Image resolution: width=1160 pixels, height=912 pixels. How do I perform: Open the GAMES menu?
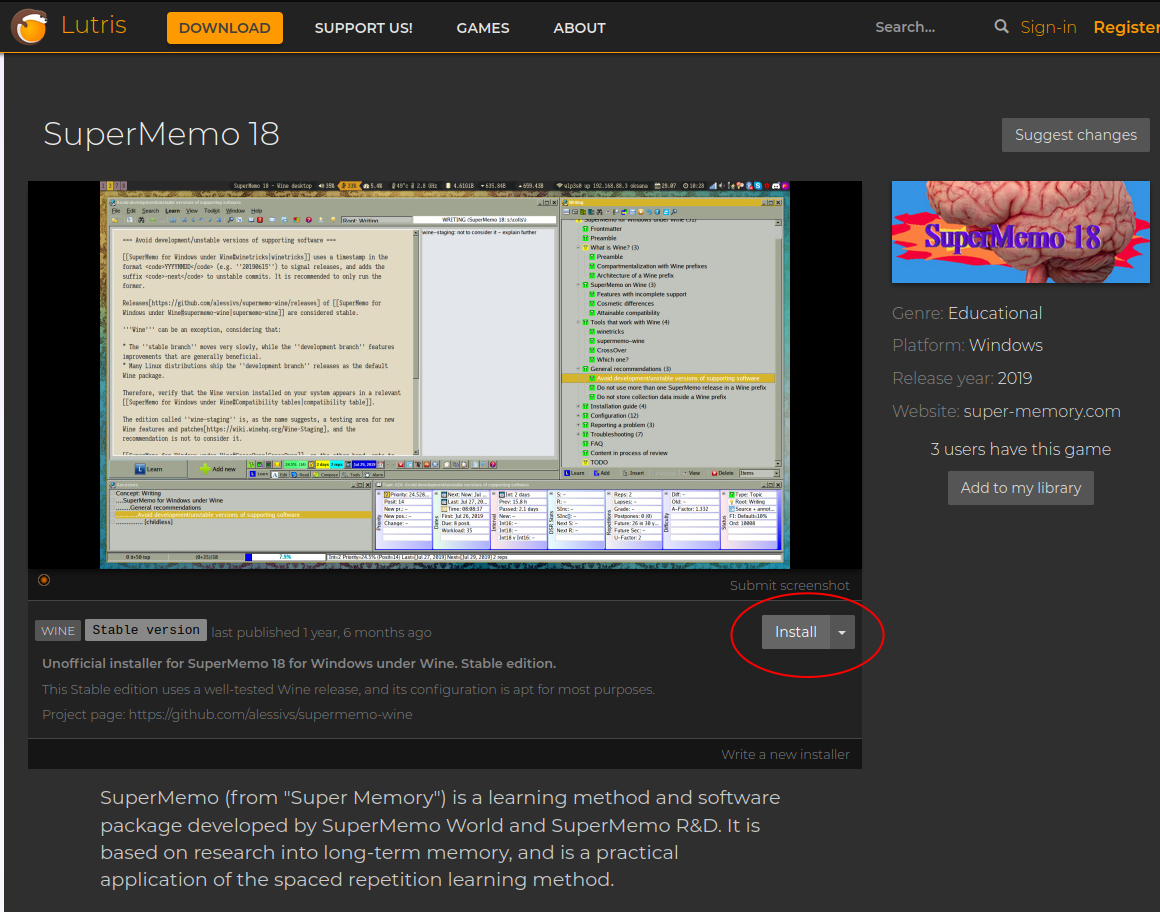pos(482,28)
